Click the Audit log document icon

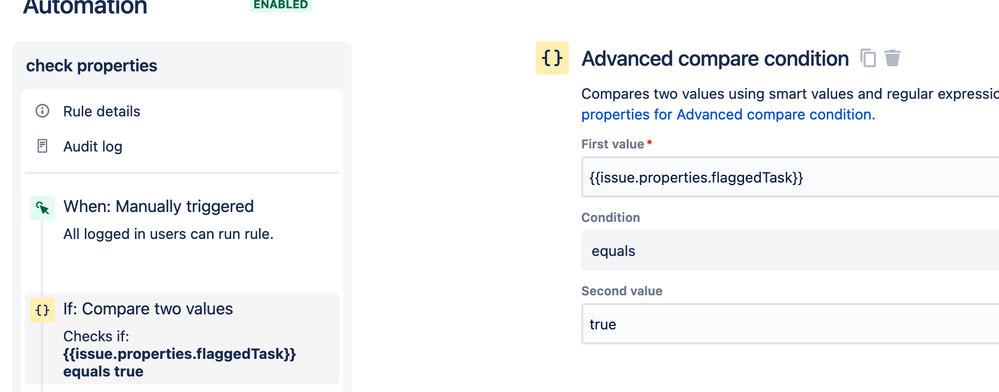42,147
